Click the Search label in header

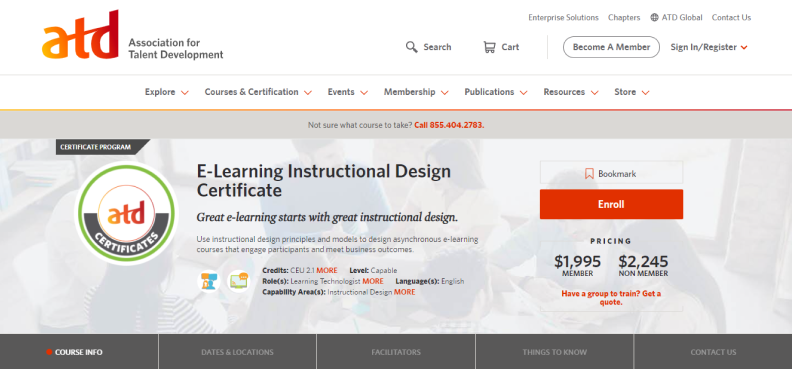[437, 47]
